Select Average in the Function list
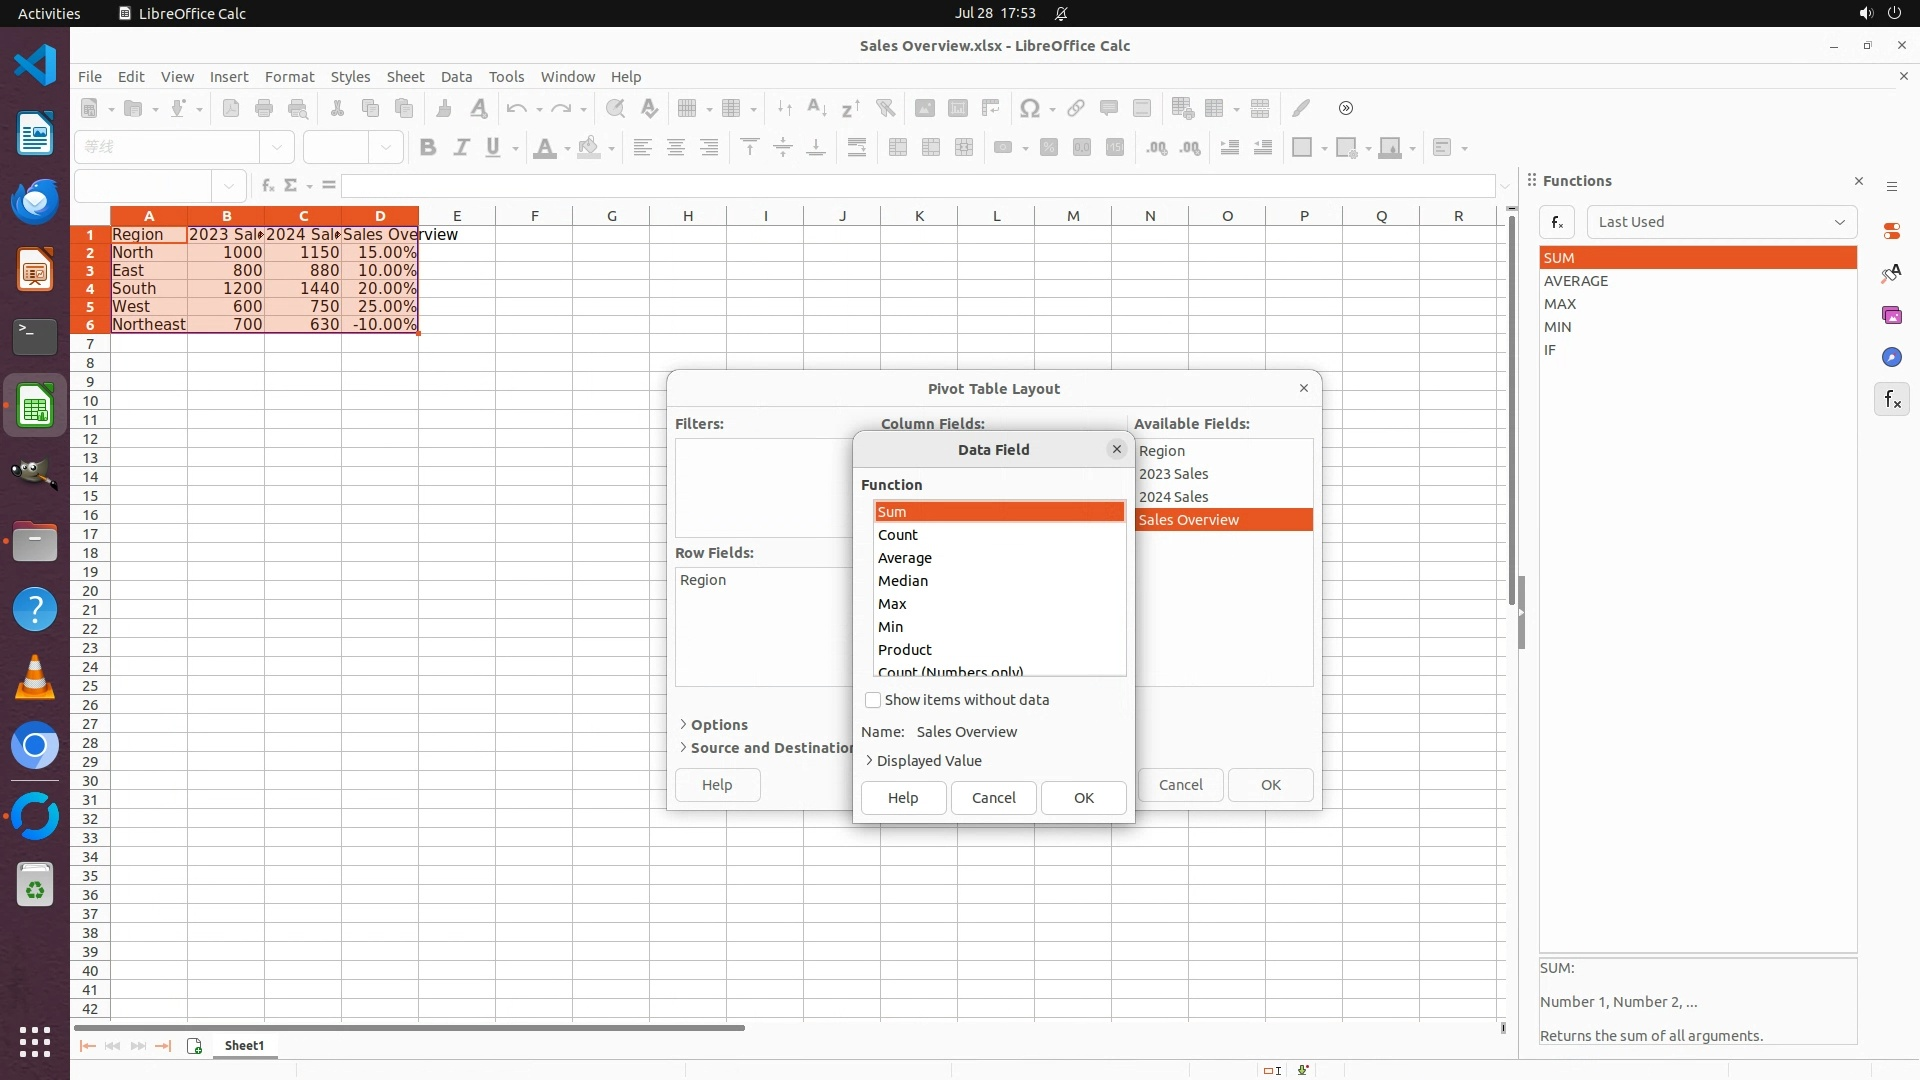The height and width of the screenshot is (1080, 1920). (x=905, y=558)
